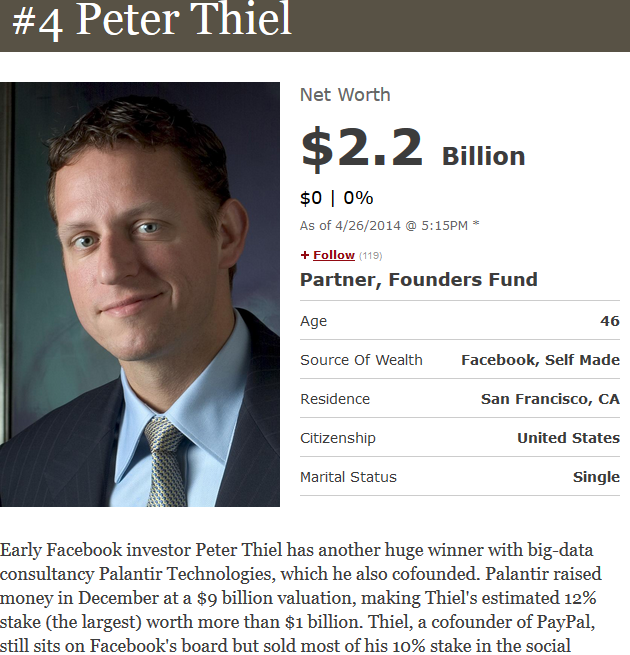Select the Age row value 46

coord(610,321)
